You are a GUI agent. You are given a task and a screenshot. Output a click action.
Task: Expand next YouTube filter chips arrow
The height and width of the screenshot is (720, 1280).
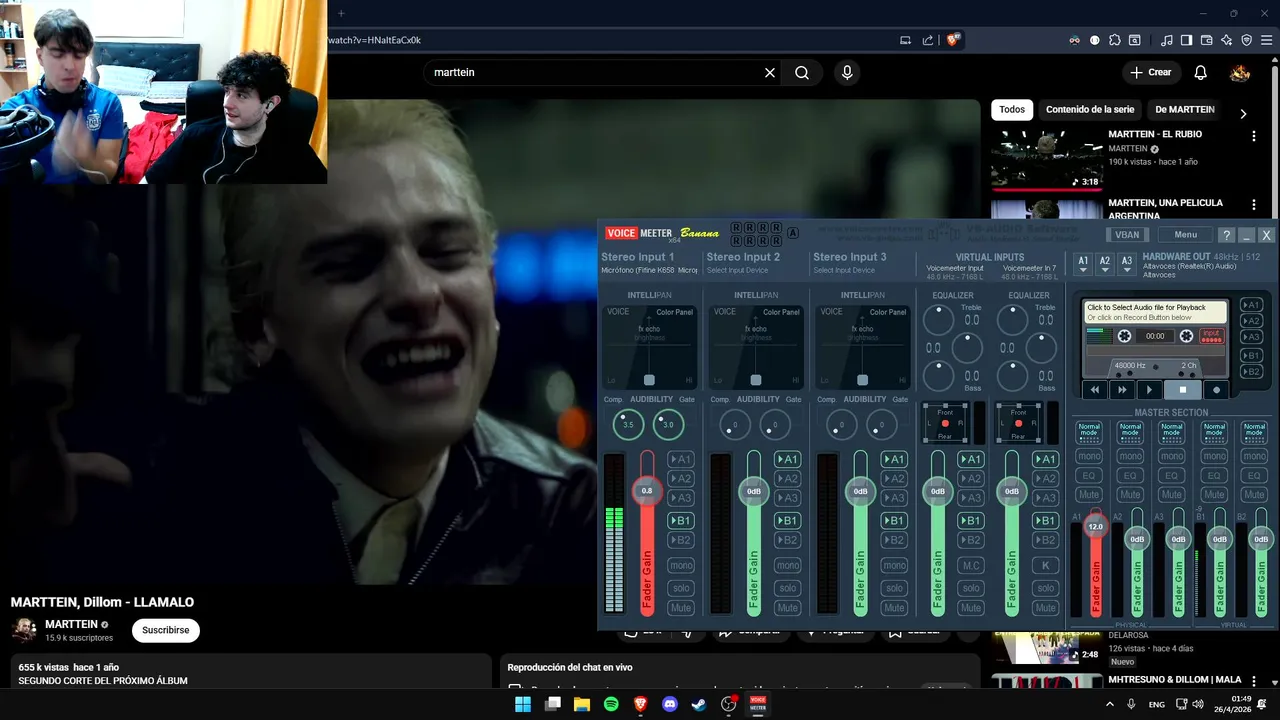[x=1243, y=113]
